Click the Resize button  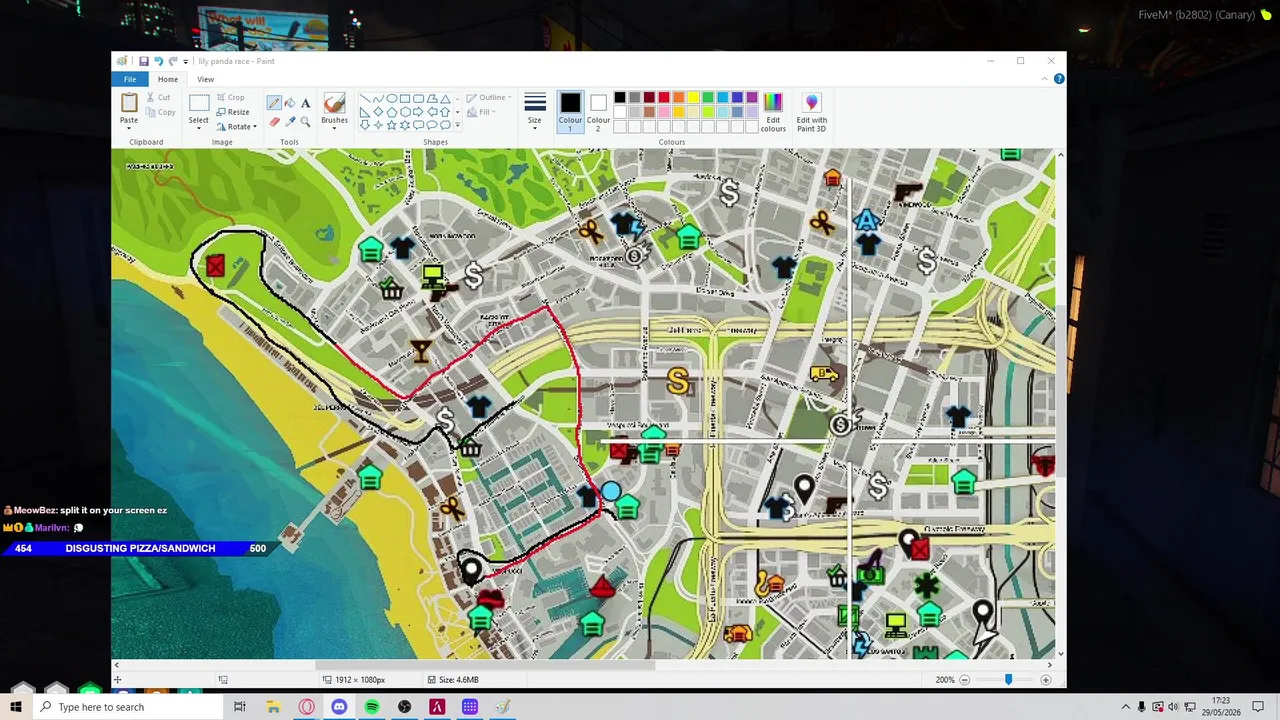pos(233,112)
